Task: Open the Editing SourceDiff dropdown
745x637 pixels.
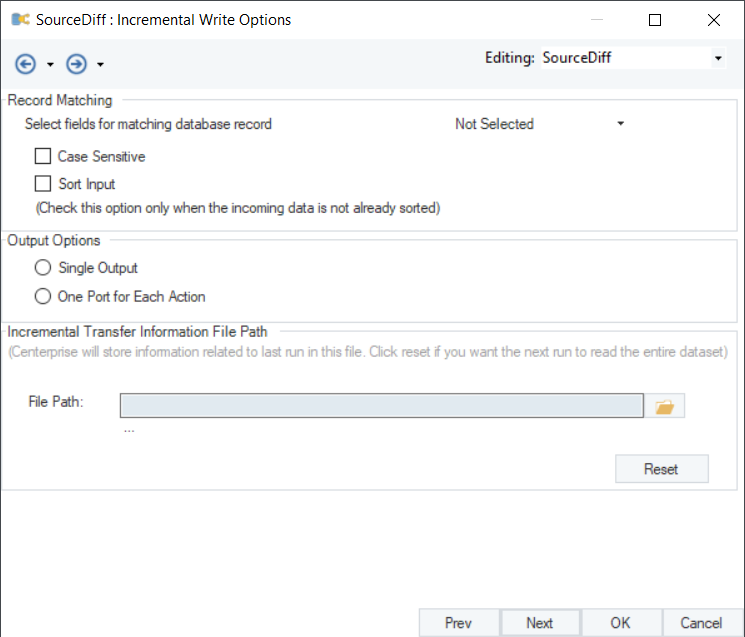Action: click(718, 58)
